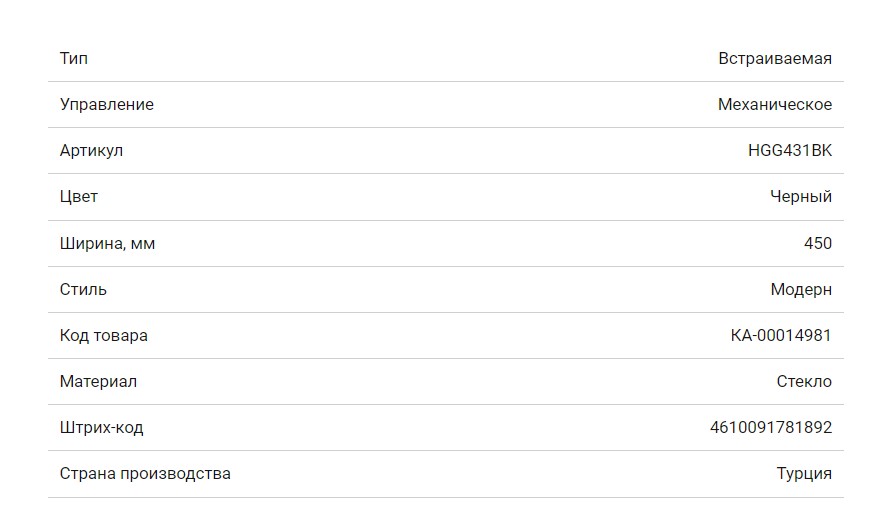Viewport: 871px width, 523px height.
Task: Click the "Штрих-код" label
Action: coord(101,427)
